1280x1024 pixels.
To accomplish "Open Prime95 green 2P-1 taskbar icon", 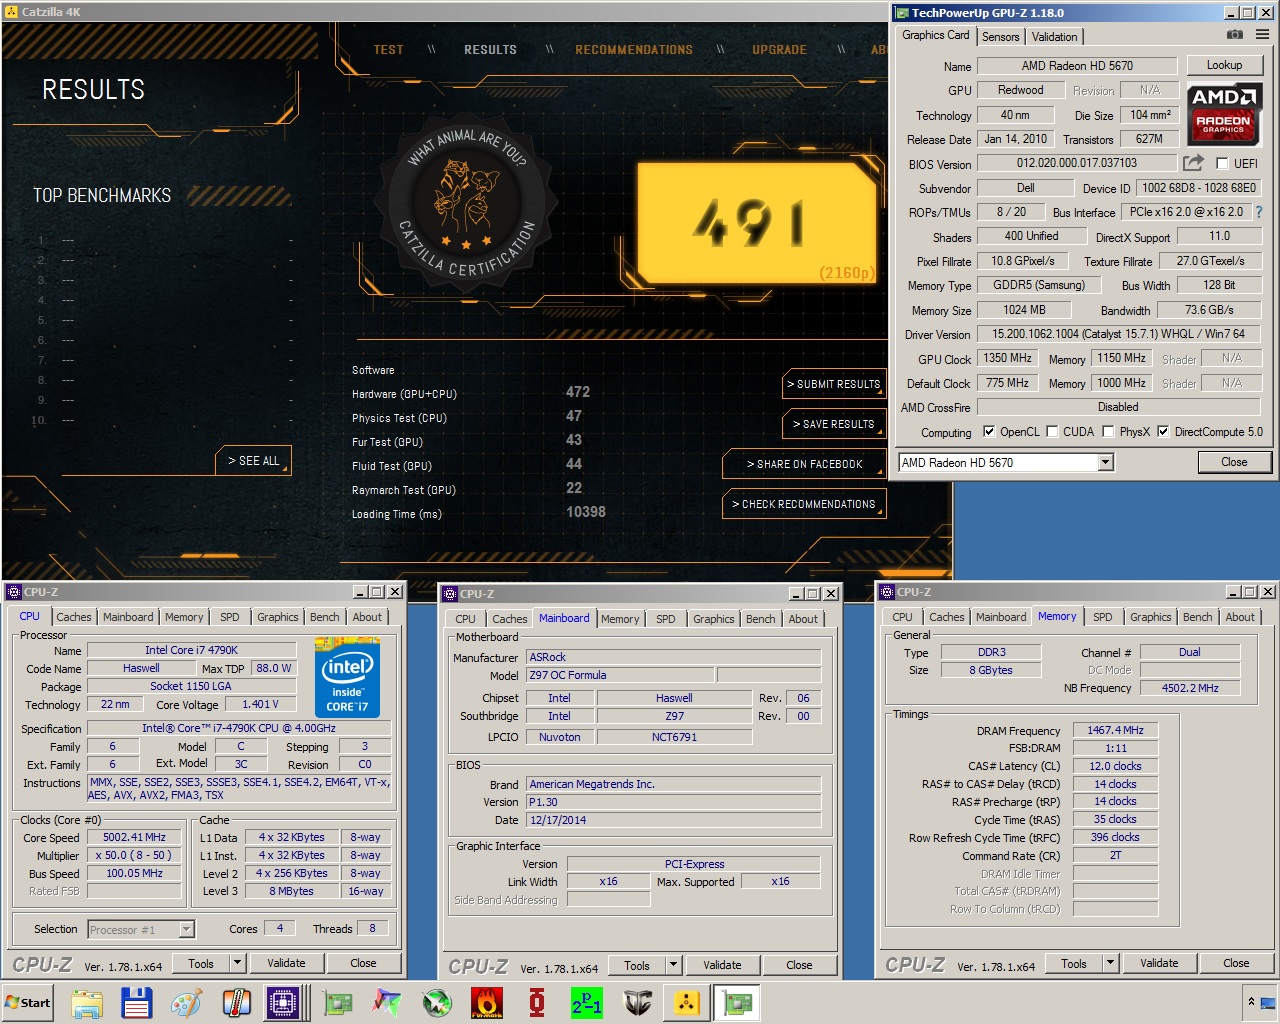I will coord(587,1003).
